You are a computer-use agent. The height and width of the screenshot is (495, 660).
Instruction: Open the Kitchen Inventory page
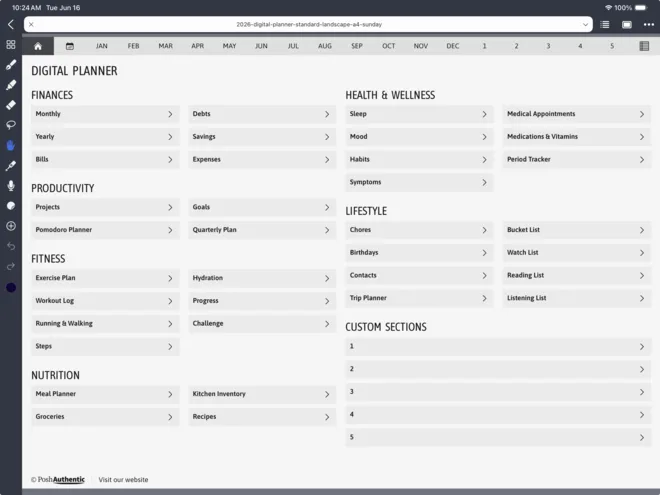pos(262,394)
